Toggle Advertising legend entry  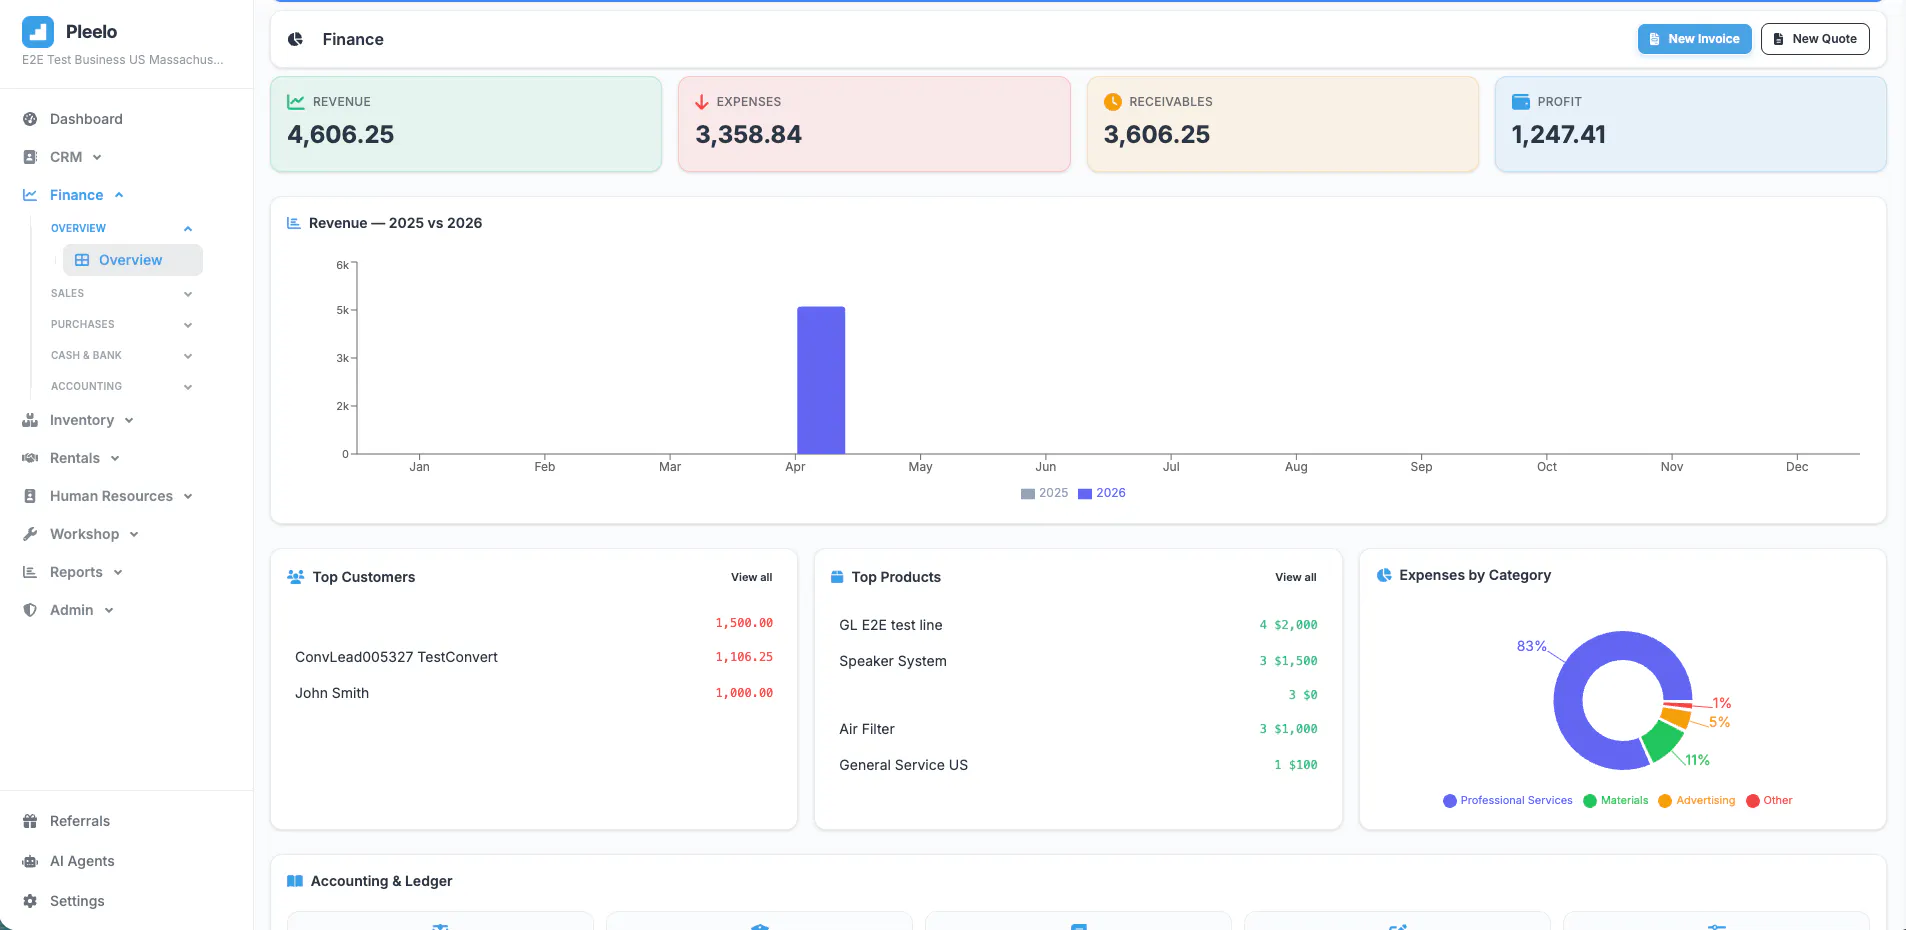1697,801
